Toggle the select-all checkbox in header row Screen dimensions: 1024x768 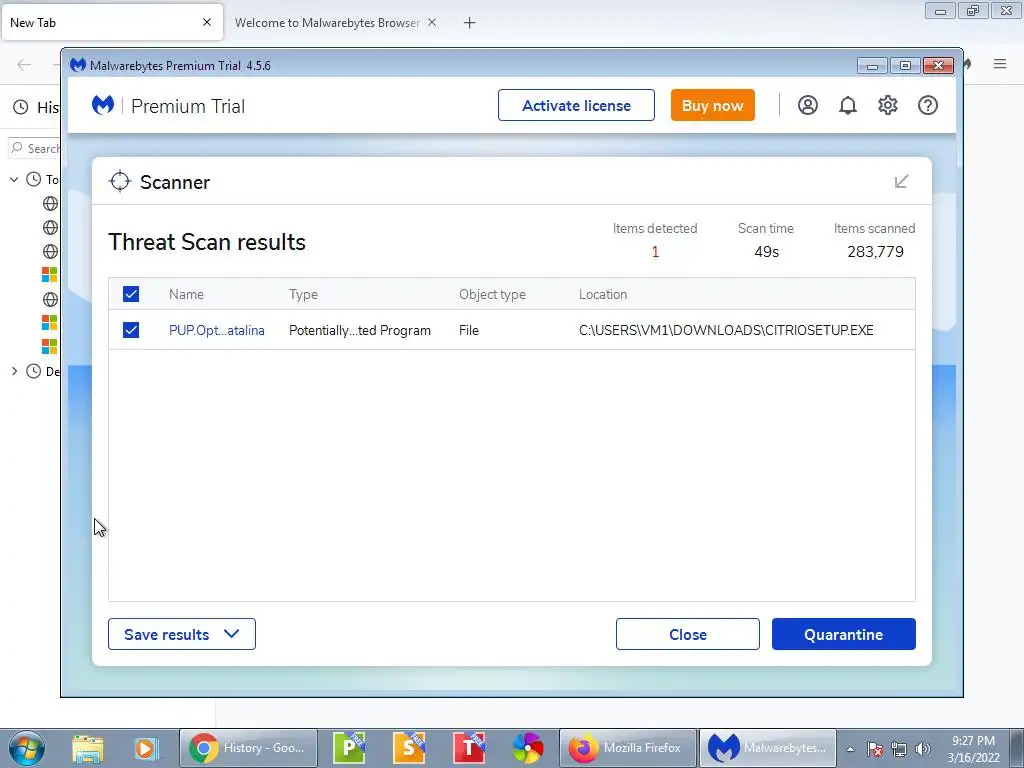(x=131, y=294)
